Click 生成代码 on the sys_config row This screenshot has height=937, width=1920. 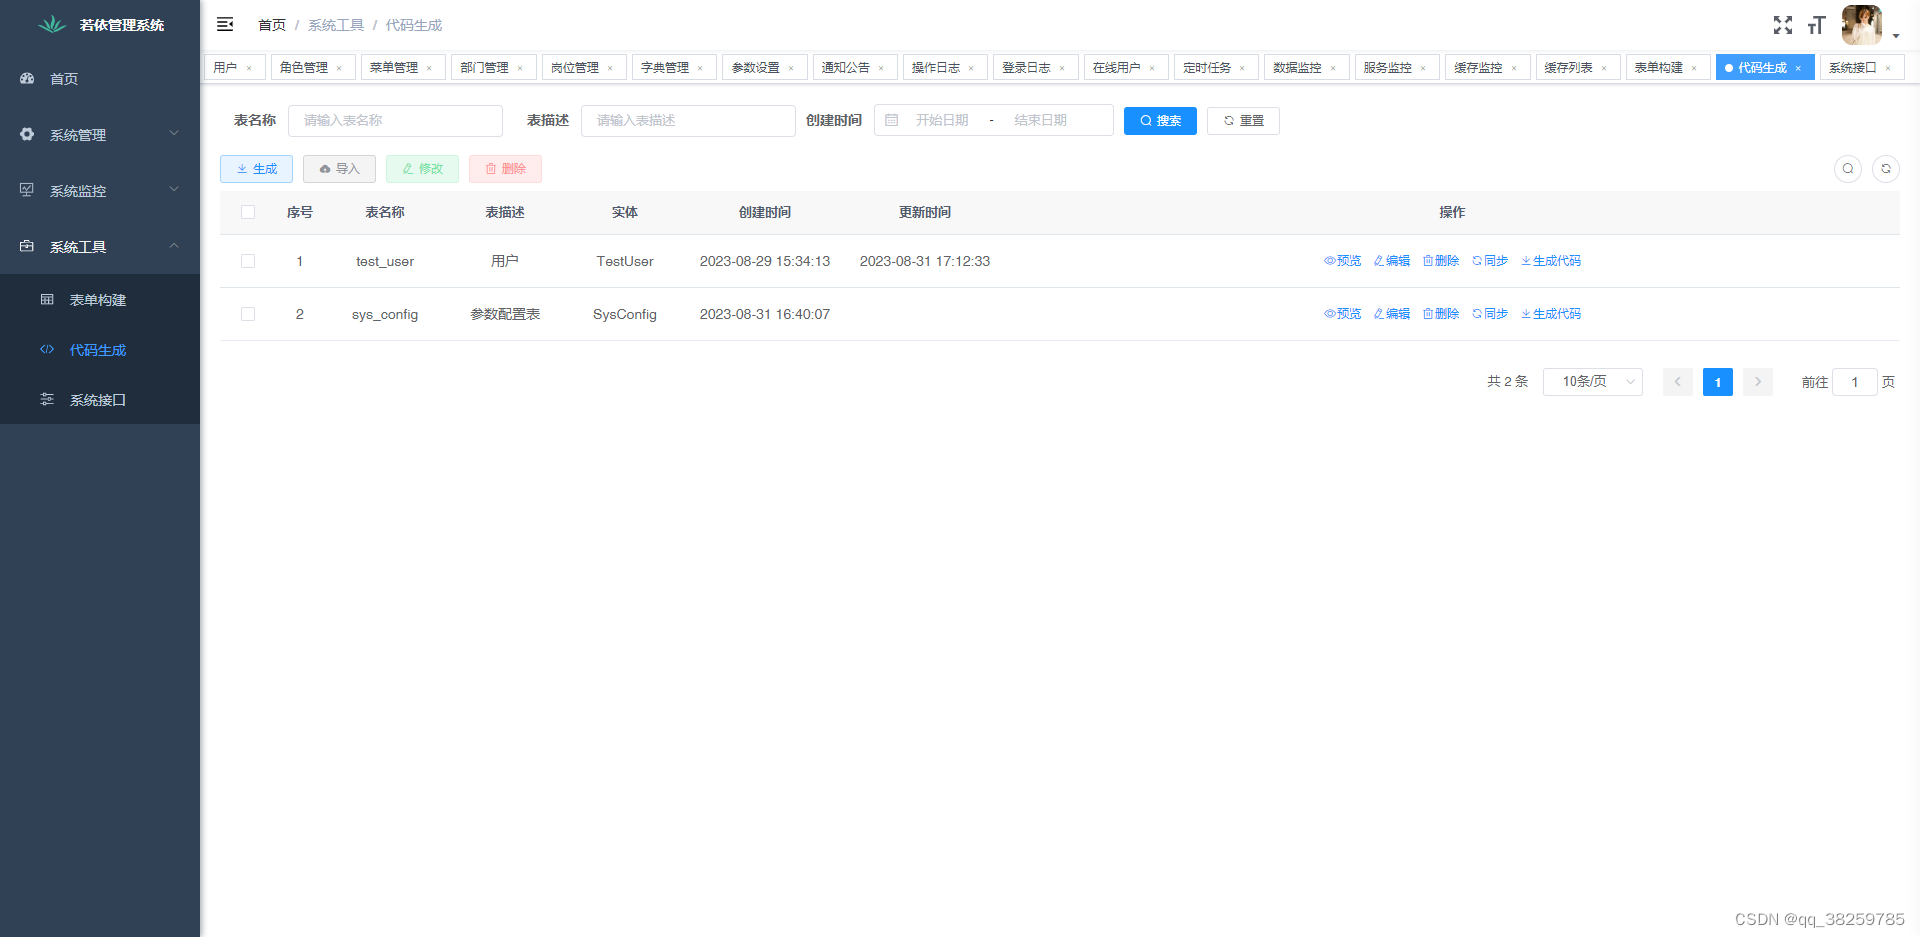1551,313
